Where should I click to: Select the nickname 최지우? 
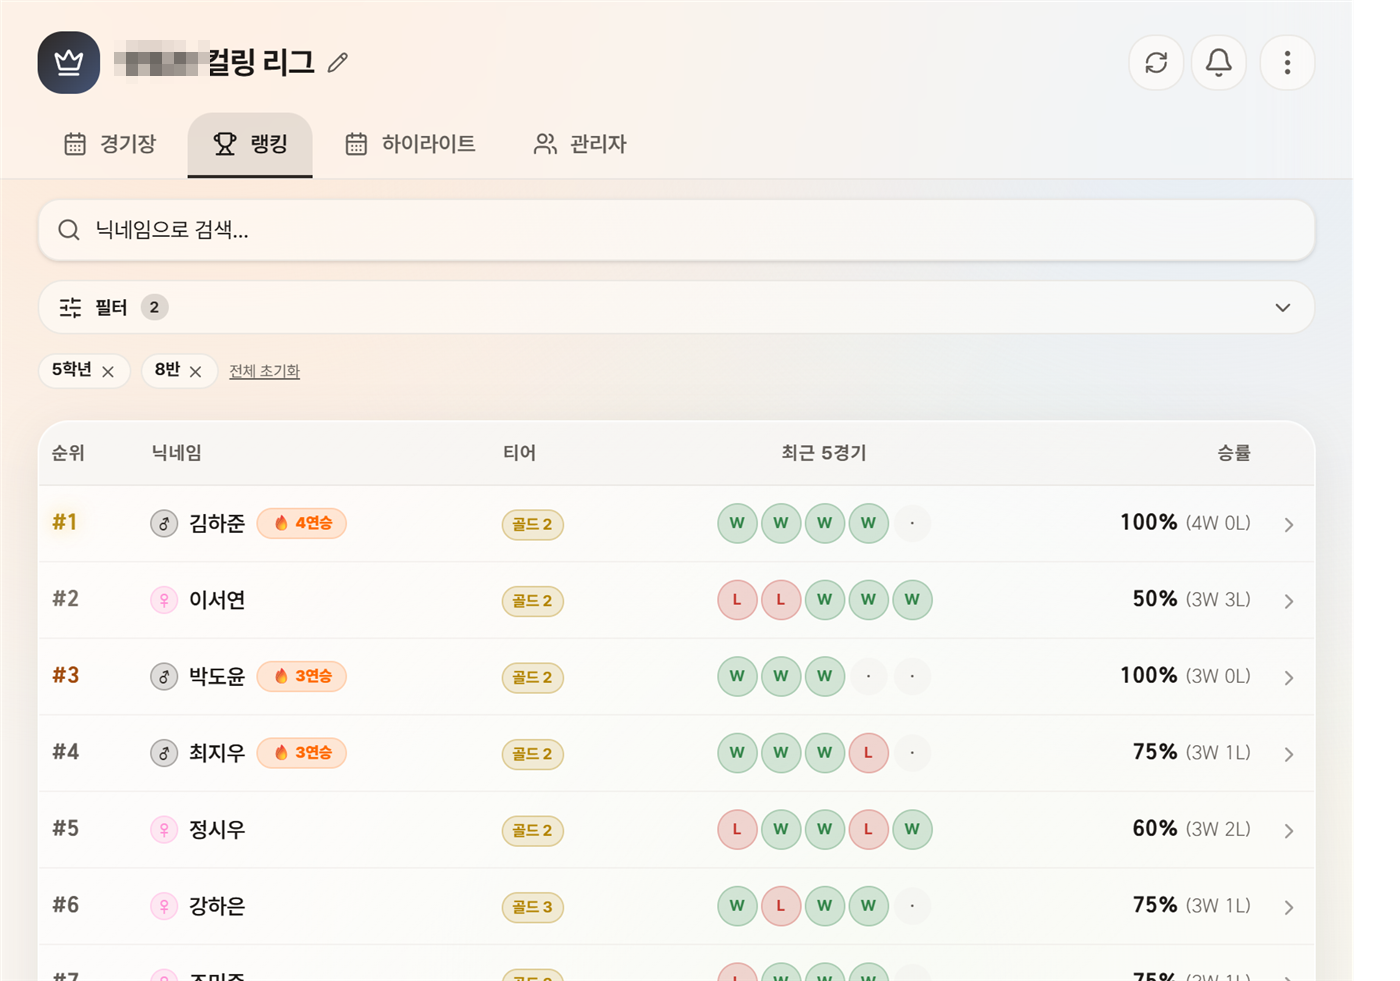pos(217,753)
